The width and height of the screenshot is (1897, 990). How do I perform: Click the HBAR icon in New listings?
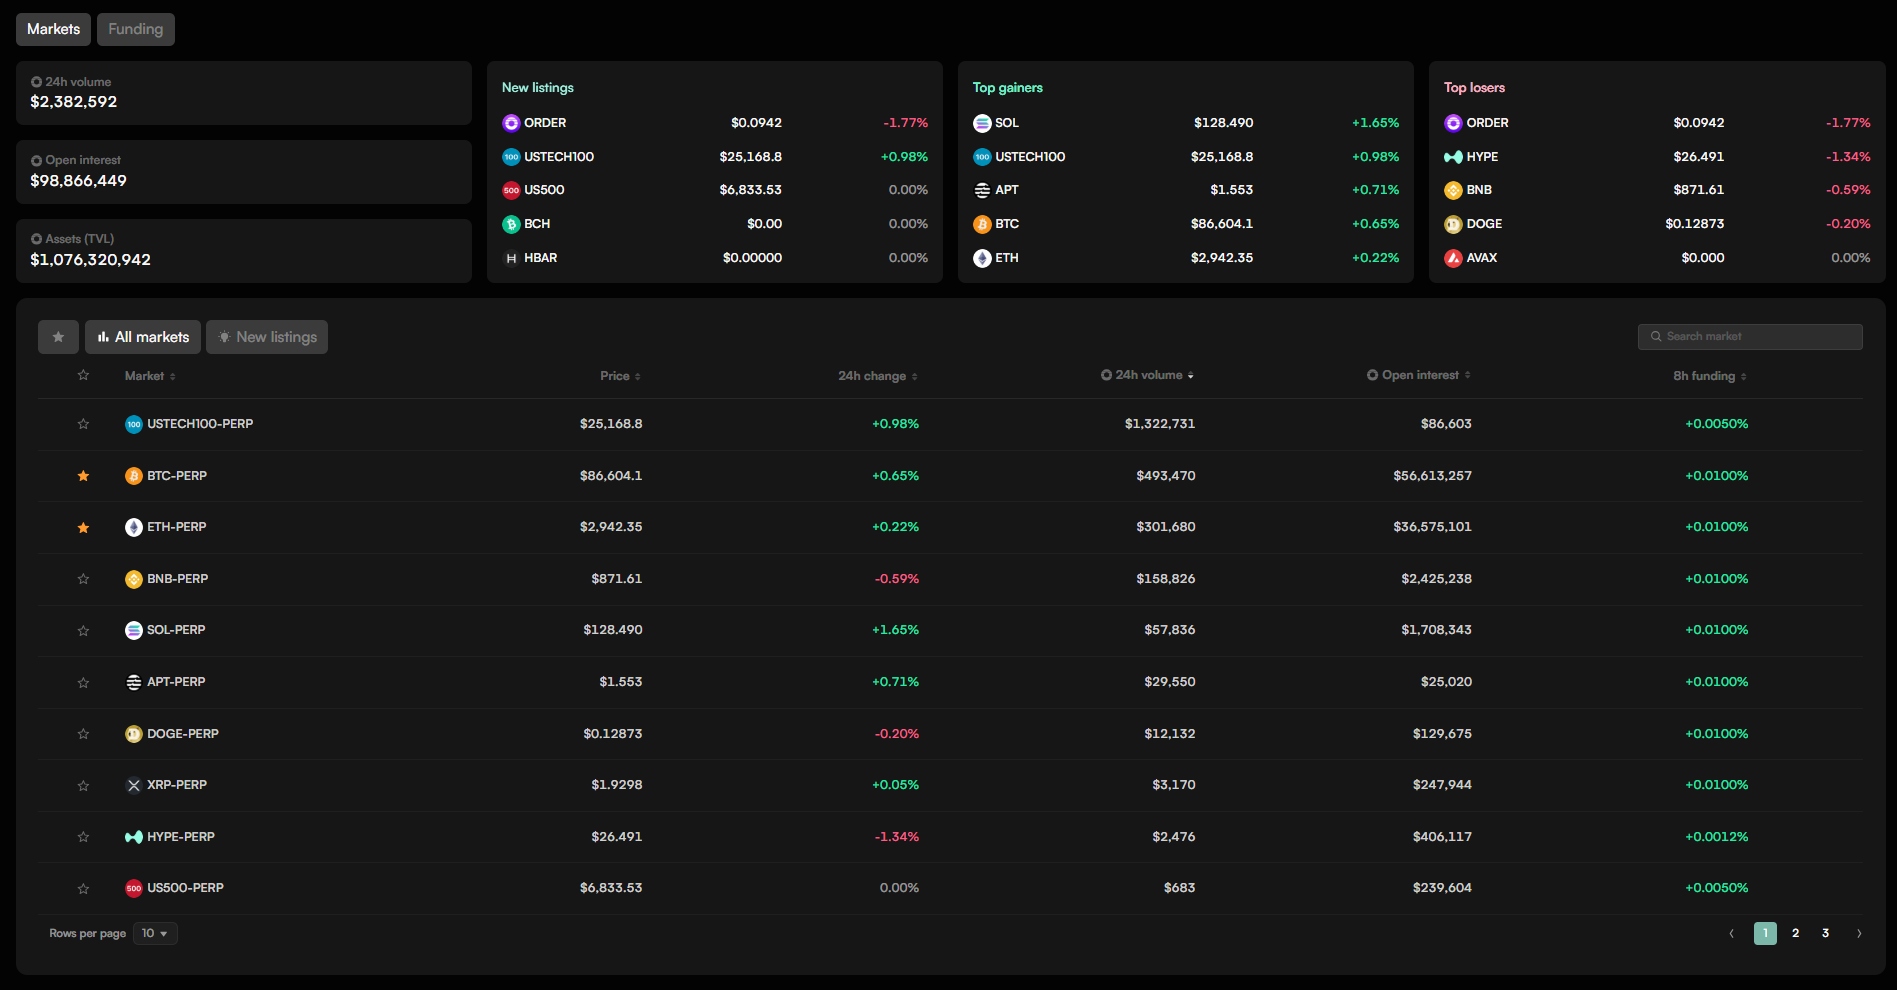(x=511, y=258)
